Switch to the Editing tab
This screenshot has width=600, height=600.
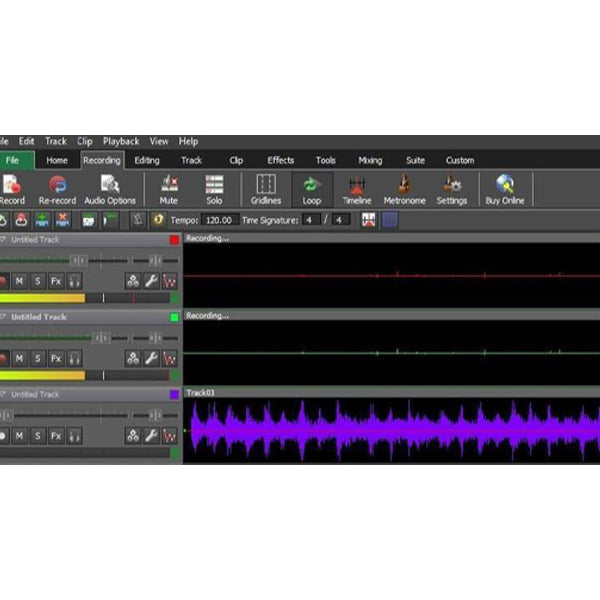coord(147,160)
